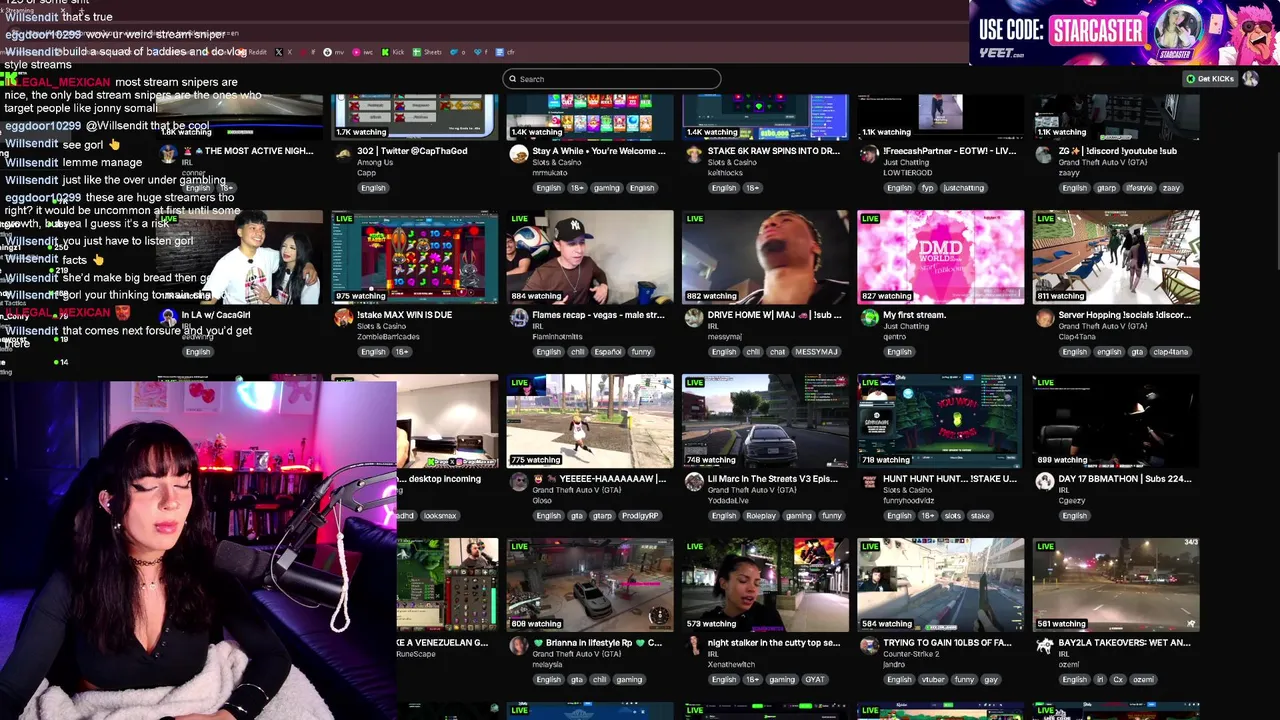Select the GYAT tag under night stalker stream
Viewport: 1280px width, 720px height.
(815, 680)
